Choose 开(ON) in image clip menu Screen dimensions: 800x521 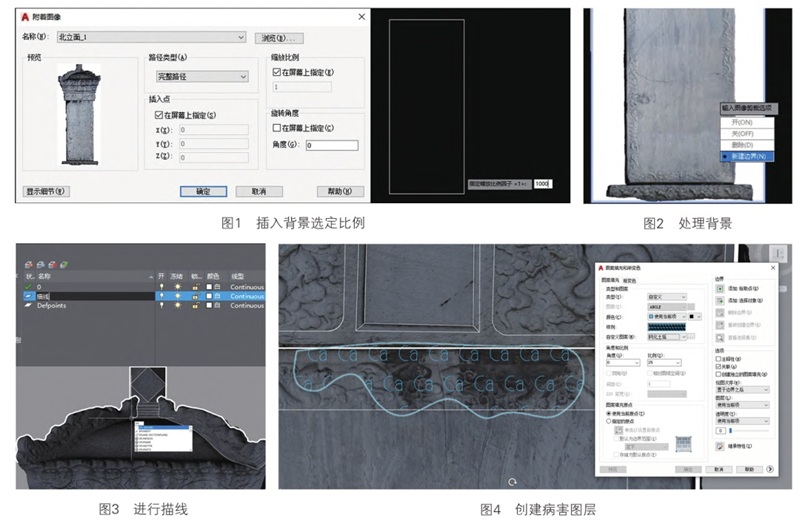click(x=747, y=122)
